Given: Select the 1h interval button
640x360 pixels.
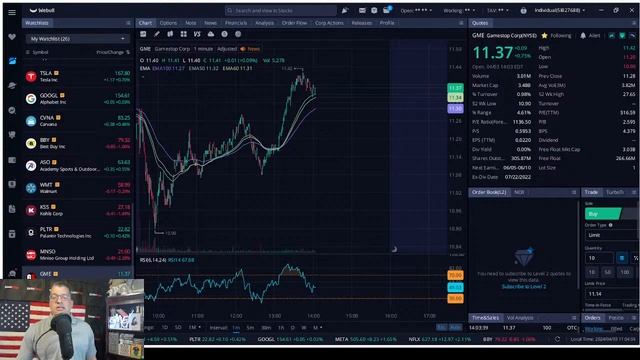Looking at the screenshot, I should click(x=281, y=327).
